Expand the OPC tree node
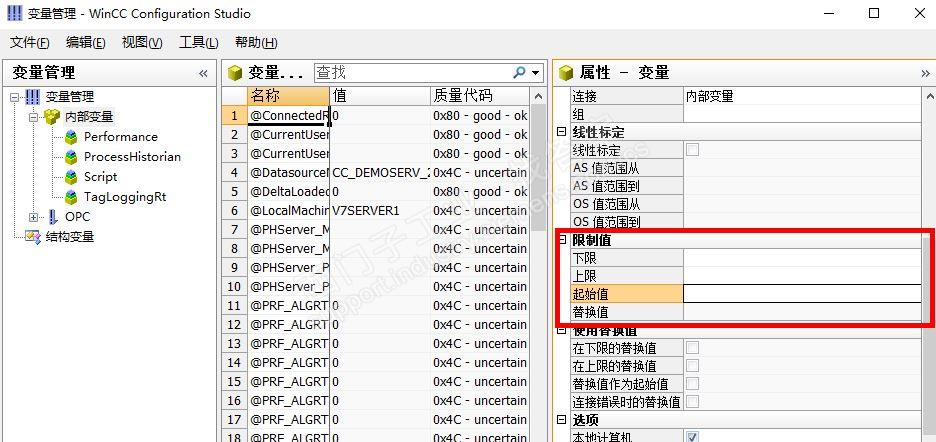936x442 pixels. 34,217
